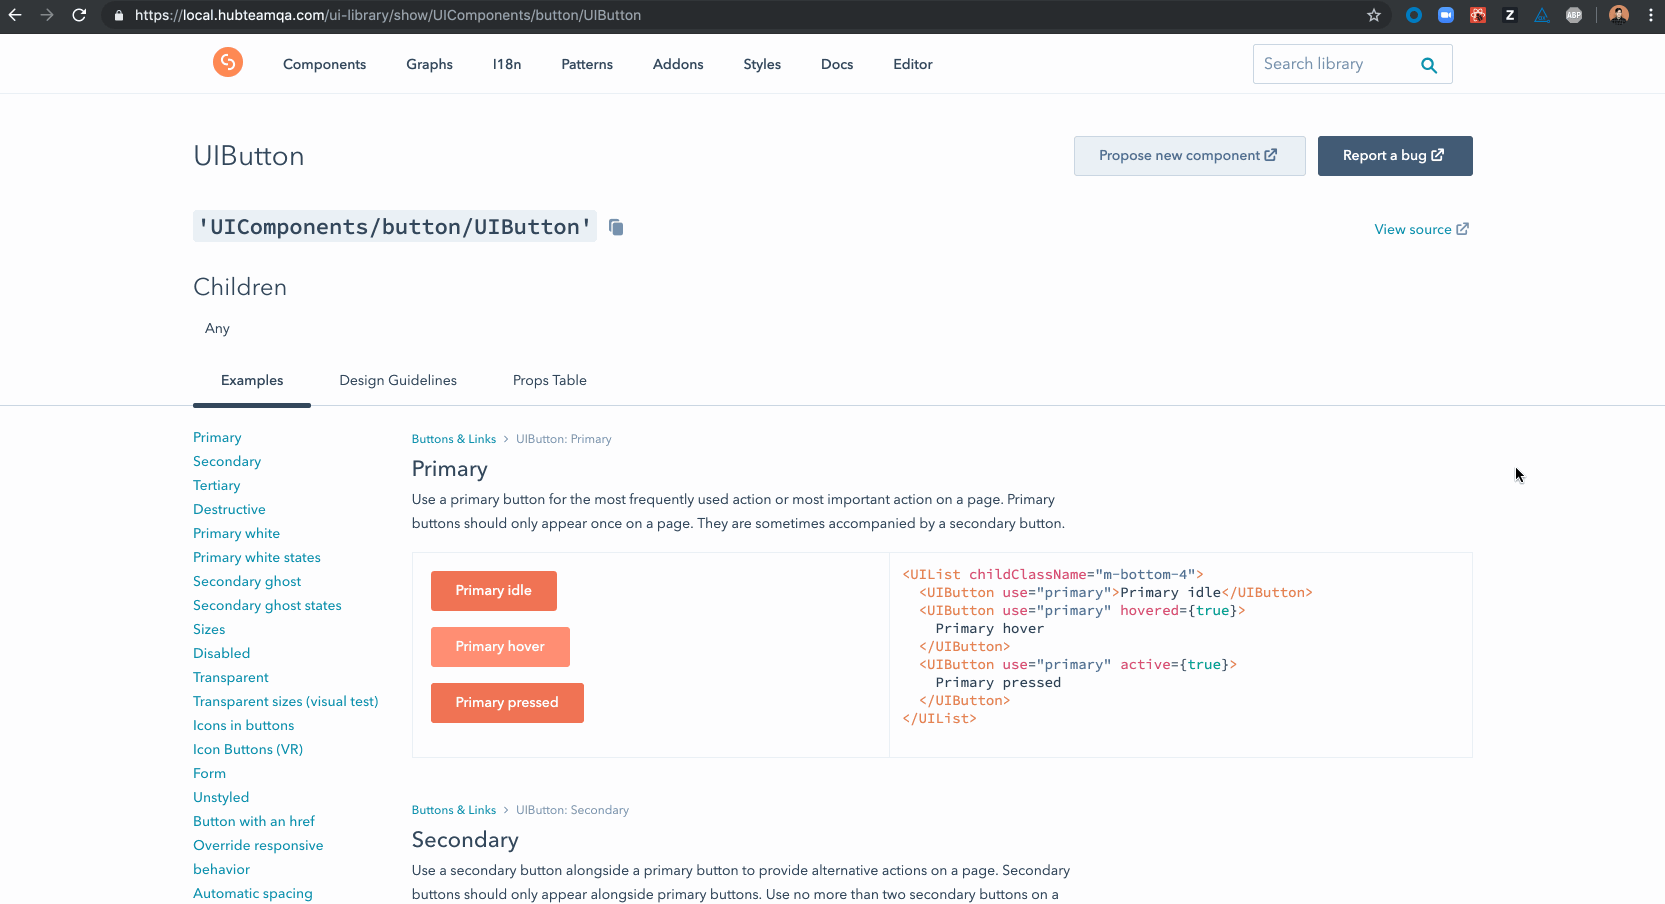The width and height of the screenshot is (1665, 904).
Task: Switch to the Props Table tab
Action: pos(550,380)
